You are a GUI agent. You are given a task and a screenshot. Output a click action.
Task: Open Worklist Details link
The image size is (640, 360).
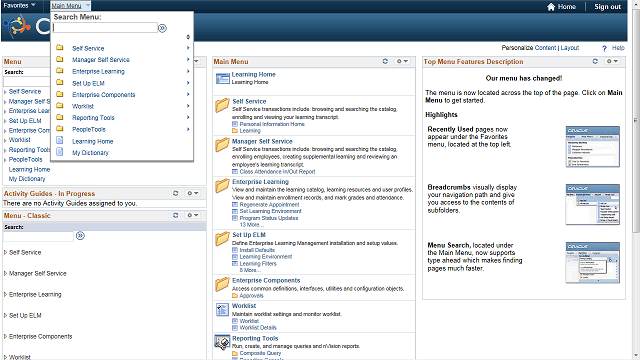click(x=258, y=328)
